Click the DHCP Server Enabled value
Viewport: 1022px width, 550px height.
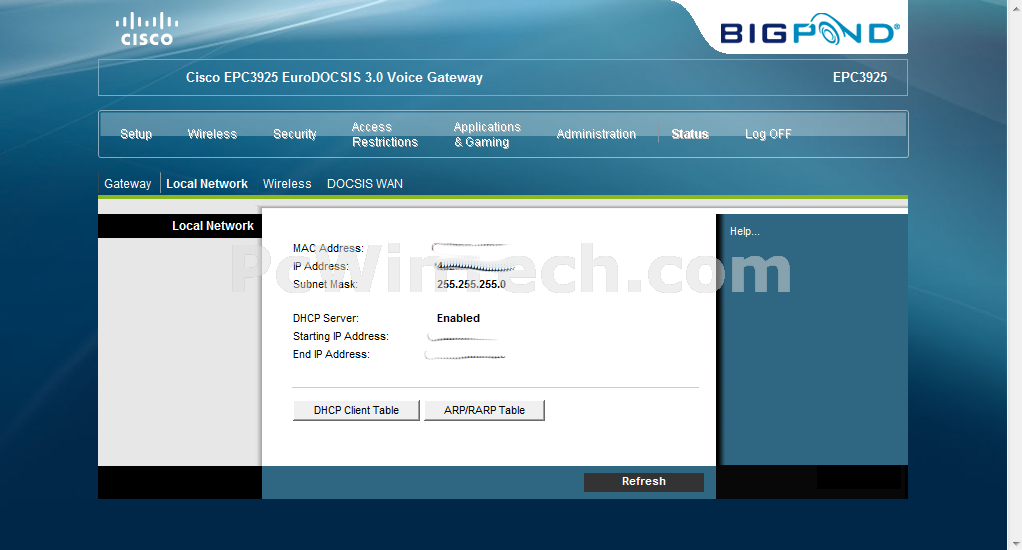coord(458,318)
